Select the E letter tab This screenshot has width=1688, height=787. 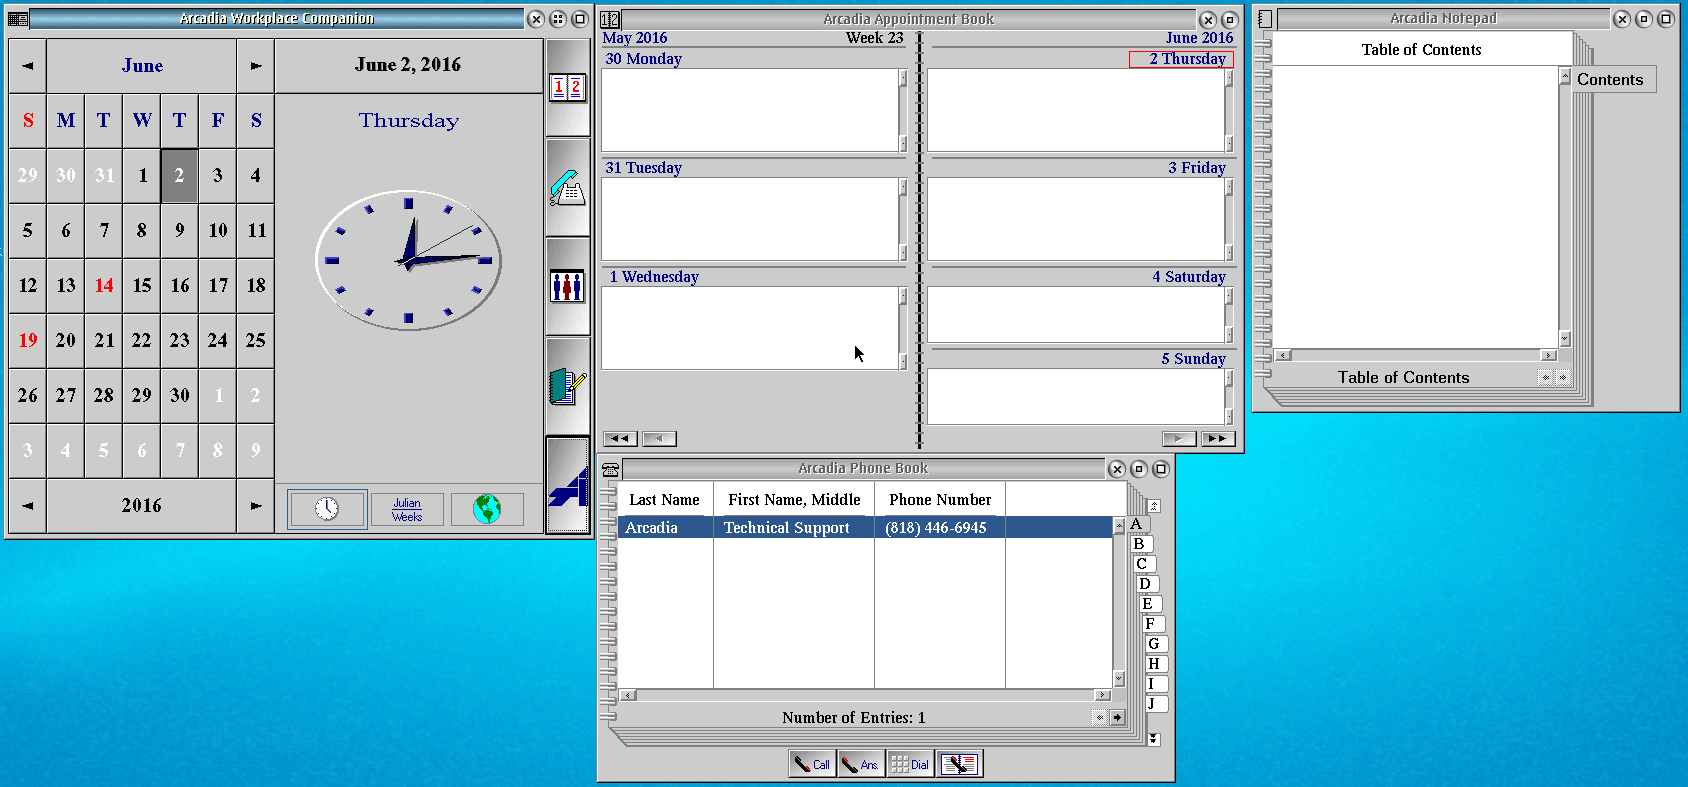click(x=1149, y=604)
